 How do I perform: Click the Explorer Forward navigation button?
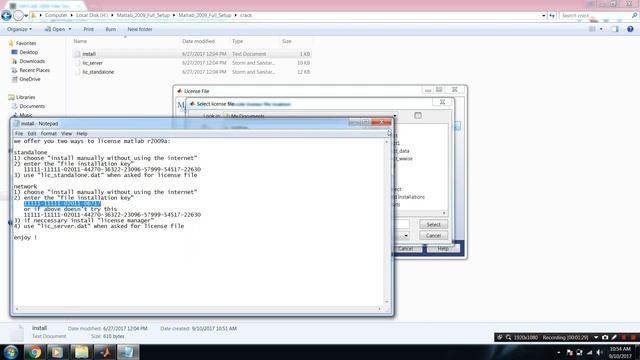tap(18, 16)
